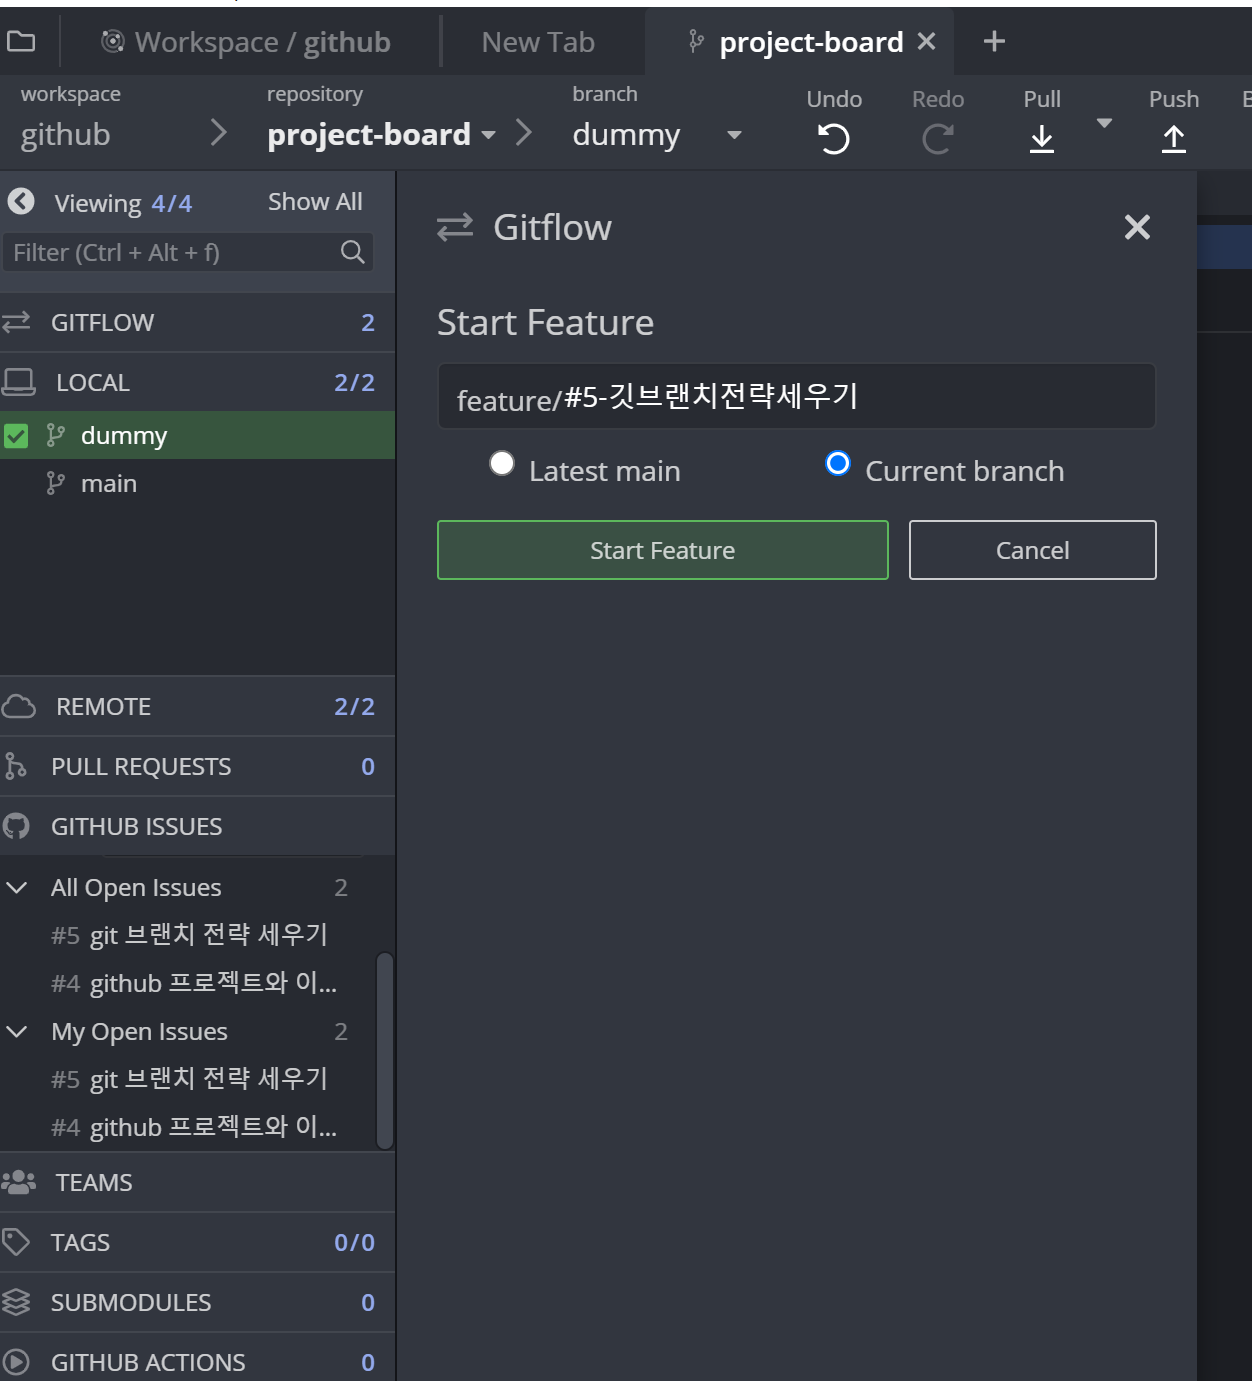
Task: Open the folder icon in tab bar
Action: tap(21, 41)
